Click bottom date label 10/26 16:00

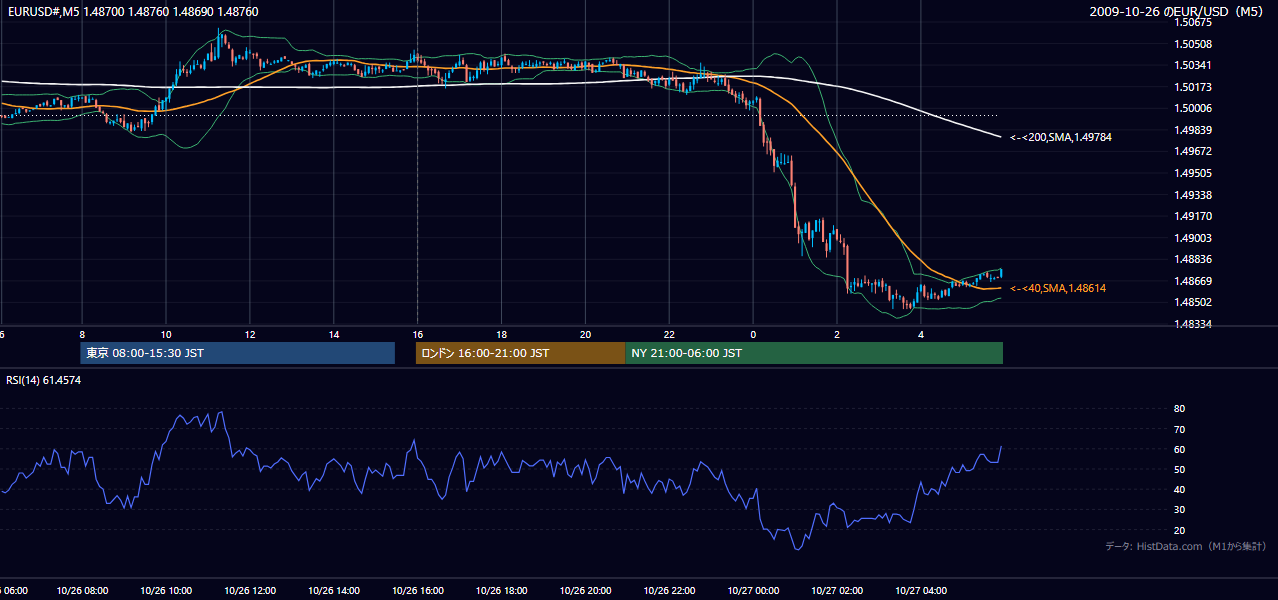point(418,591)
